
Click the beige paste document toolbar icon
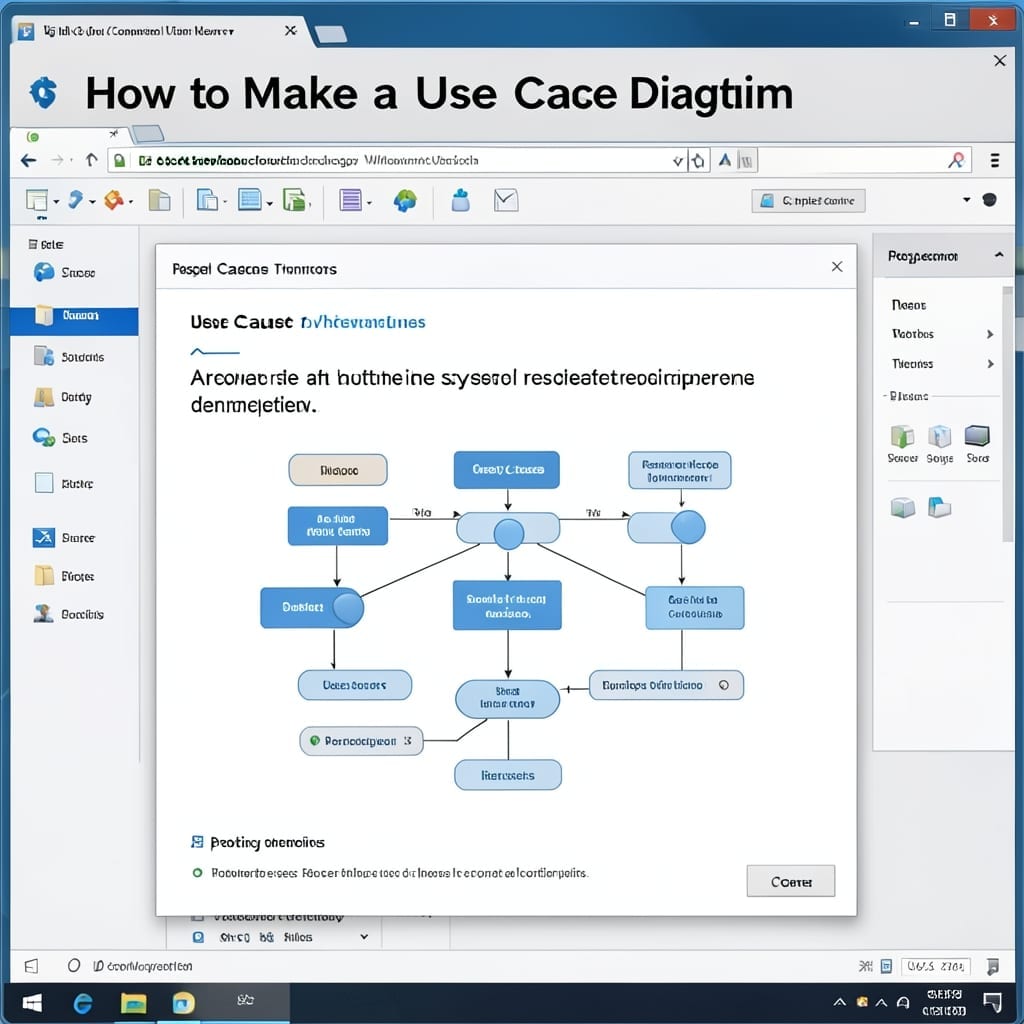(159, 200)
